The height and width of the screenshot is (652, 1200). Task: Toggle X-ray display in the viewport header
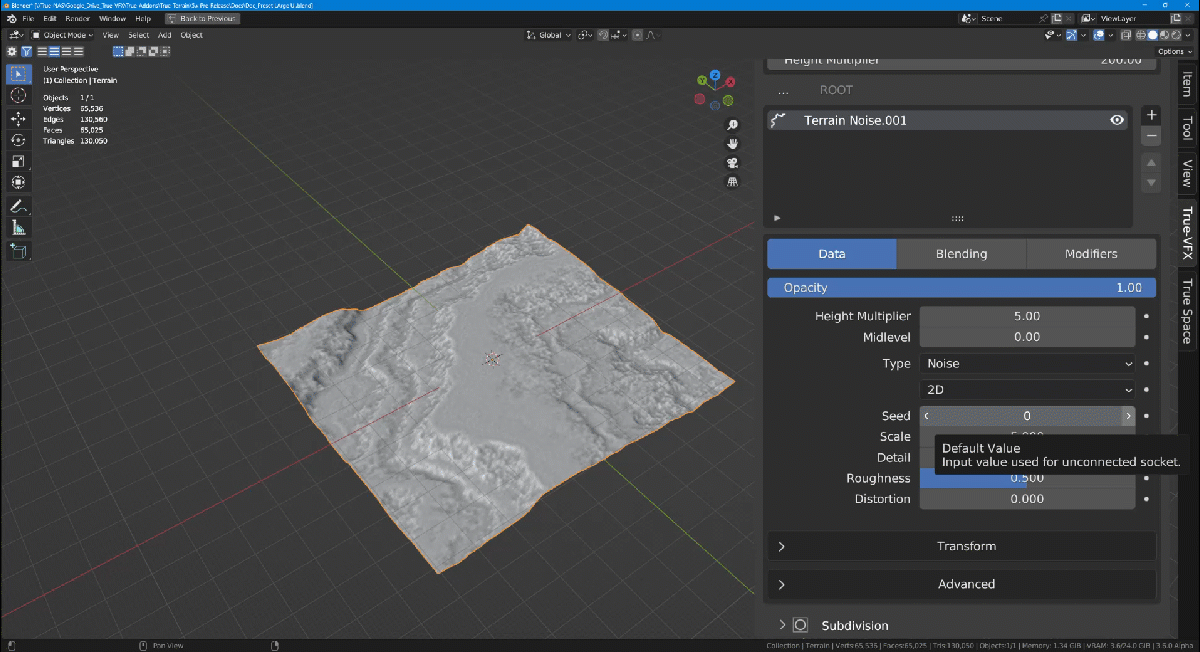[1126, 35]
